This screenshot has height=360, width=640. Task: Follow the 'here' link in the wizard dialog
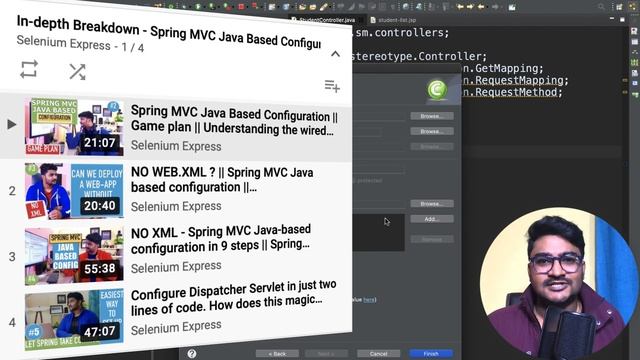[369, 300]
